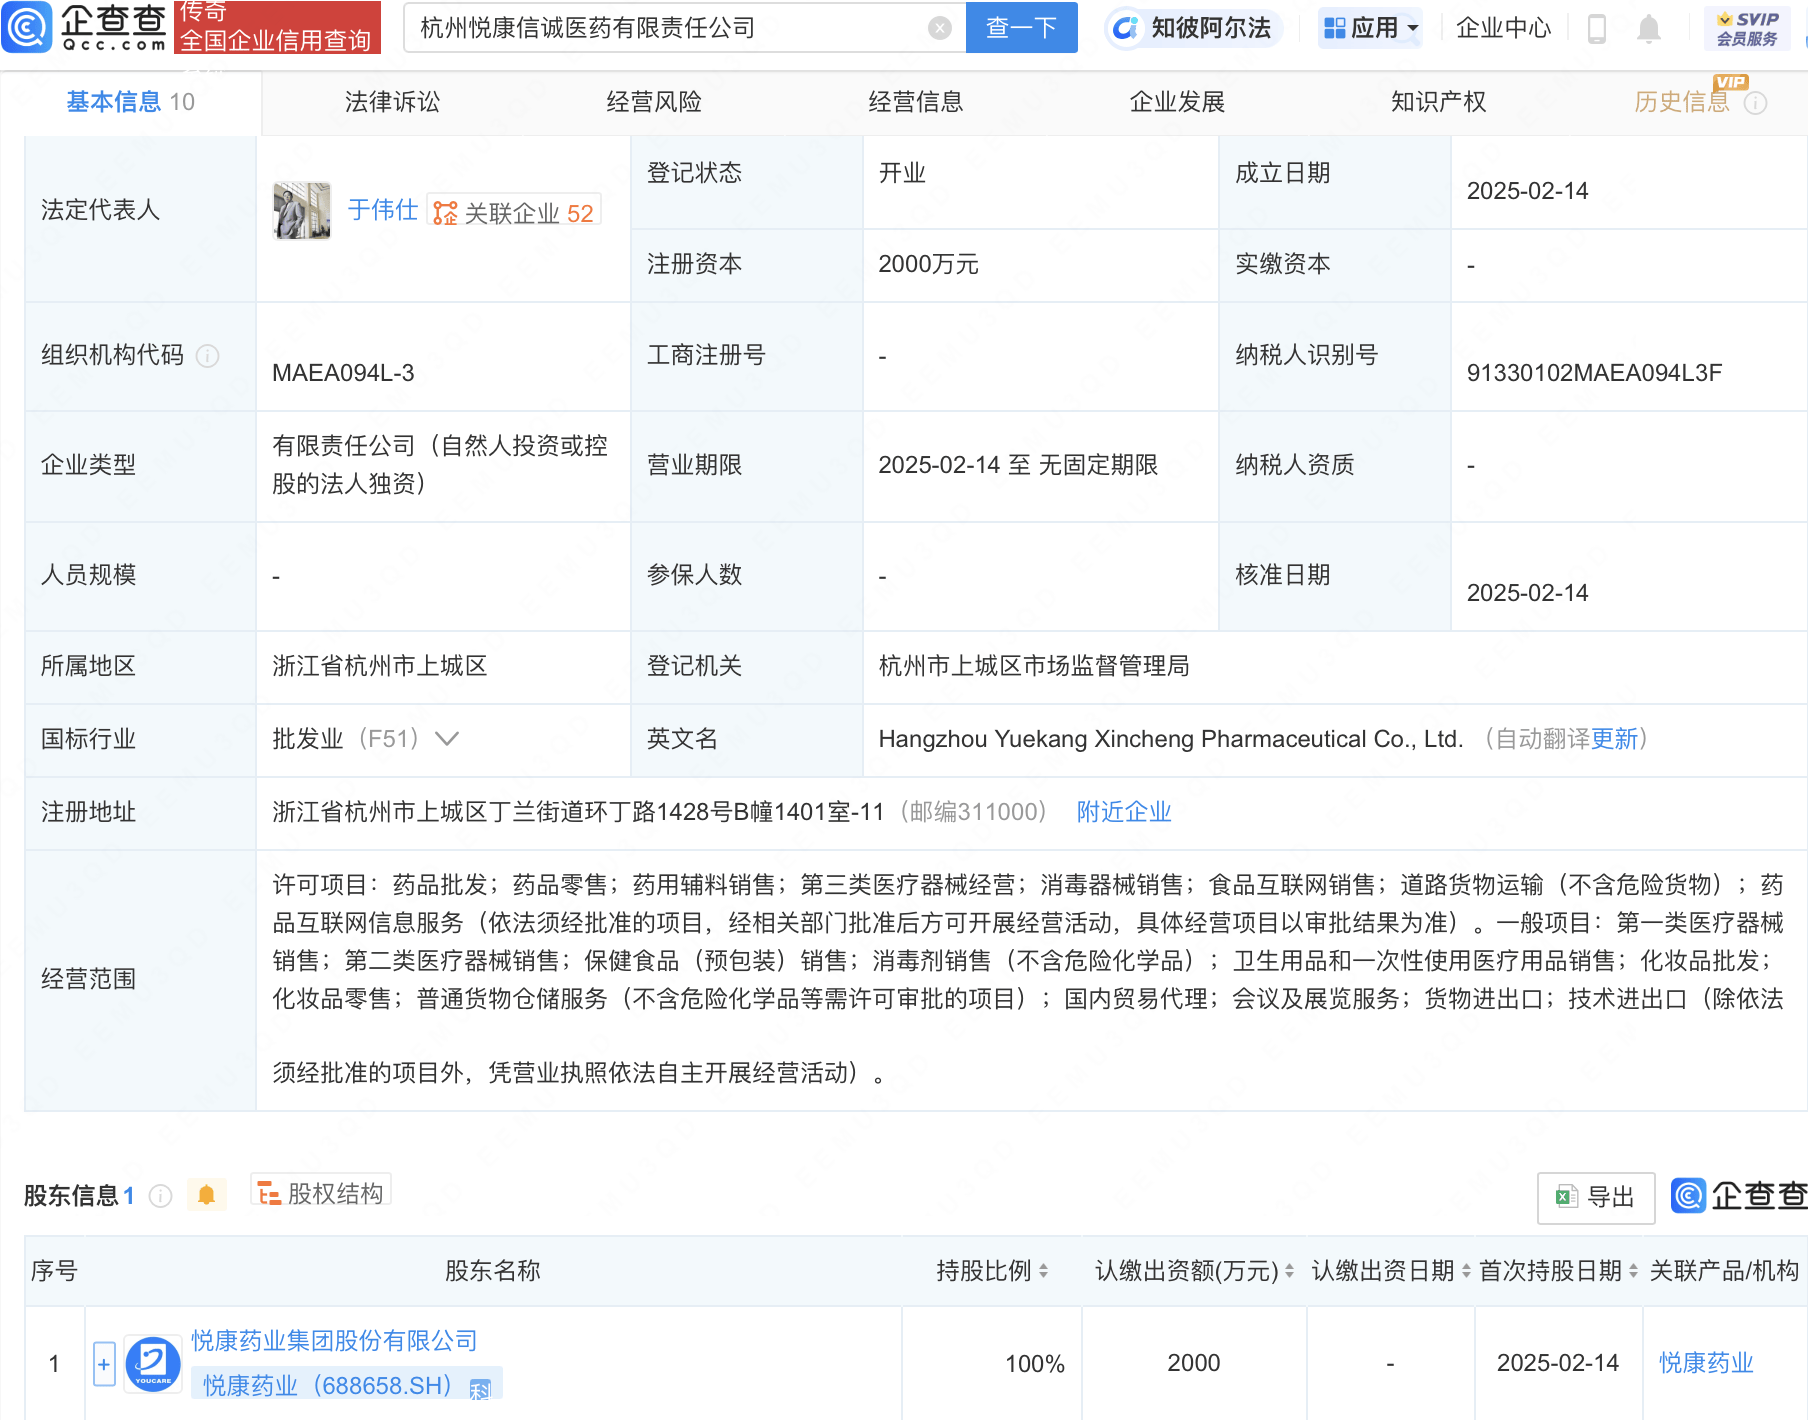Image resolution: width=1808 pixels, height=1420 pixels.
Task: Sort by 持股比例 column
Action: (1044, 1271)
